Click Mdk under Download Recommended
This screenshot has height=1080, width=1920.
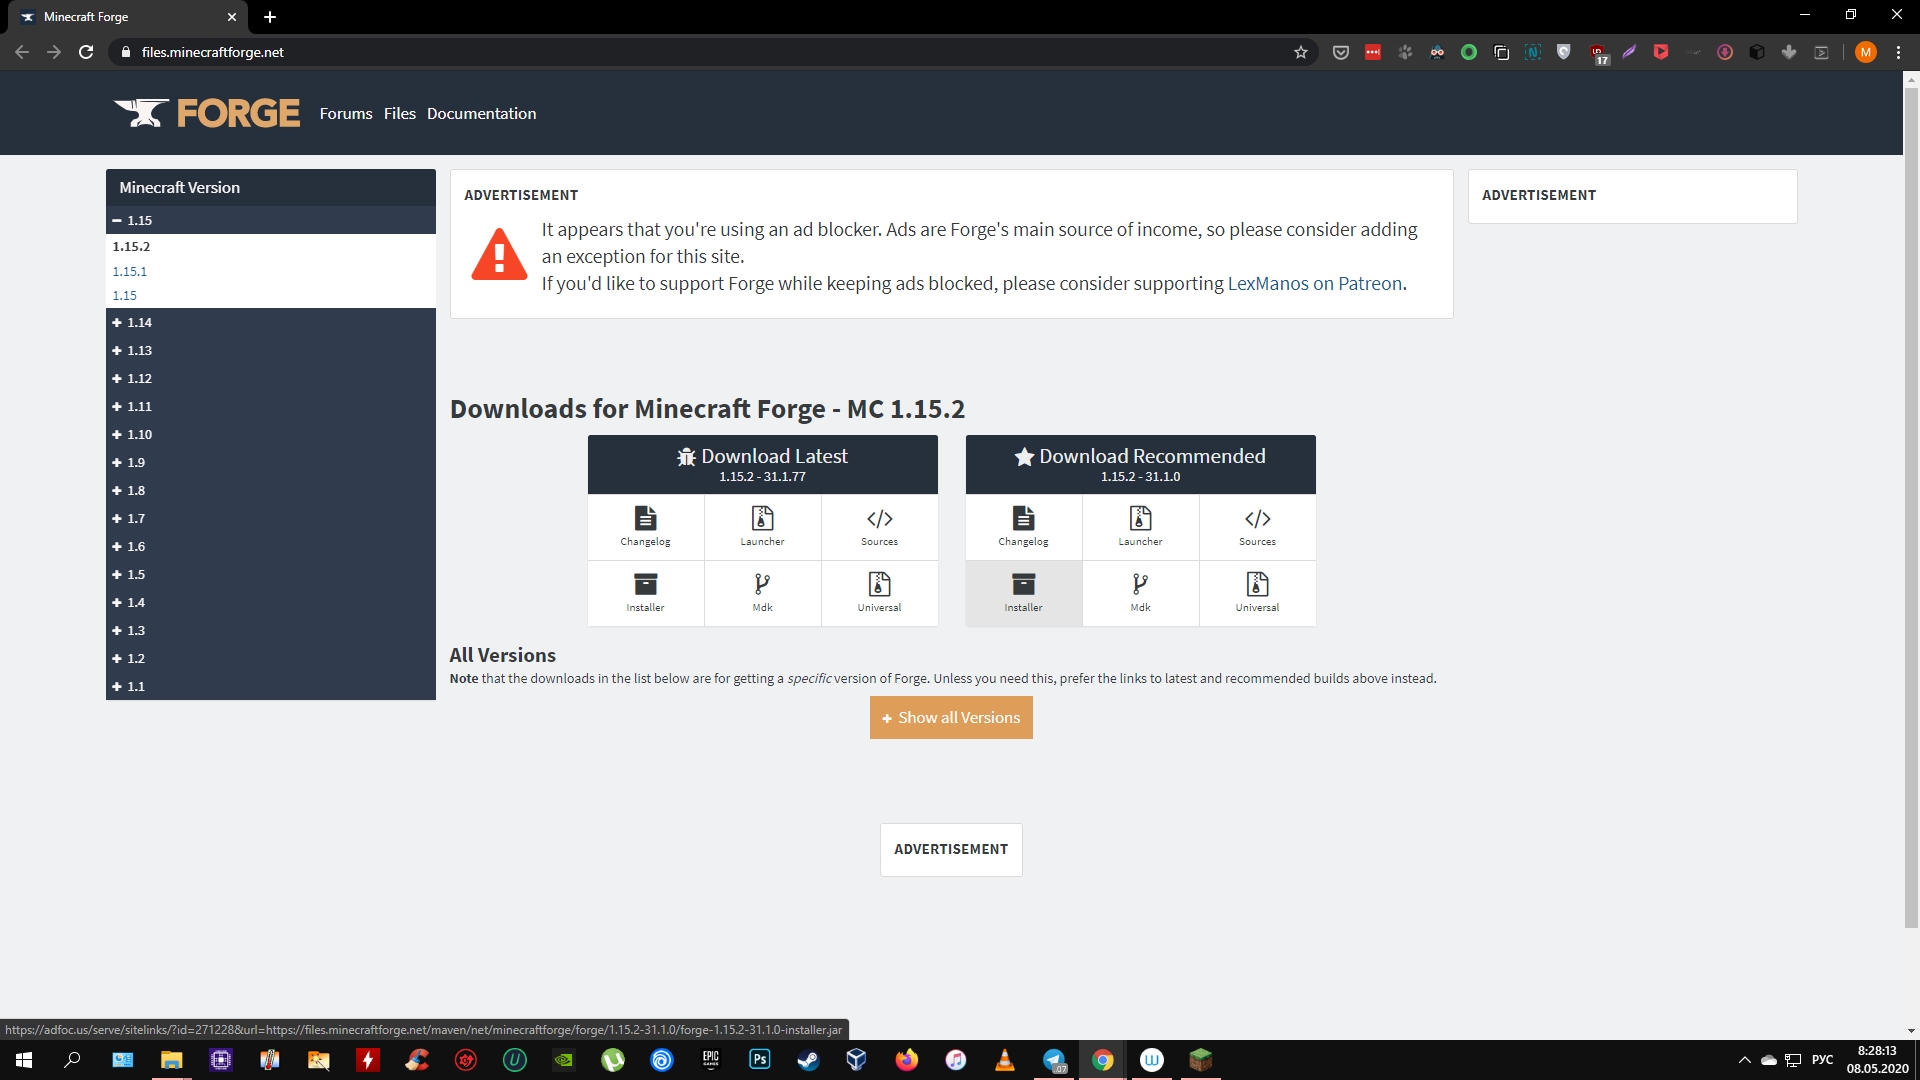[x=1140, y=593]
